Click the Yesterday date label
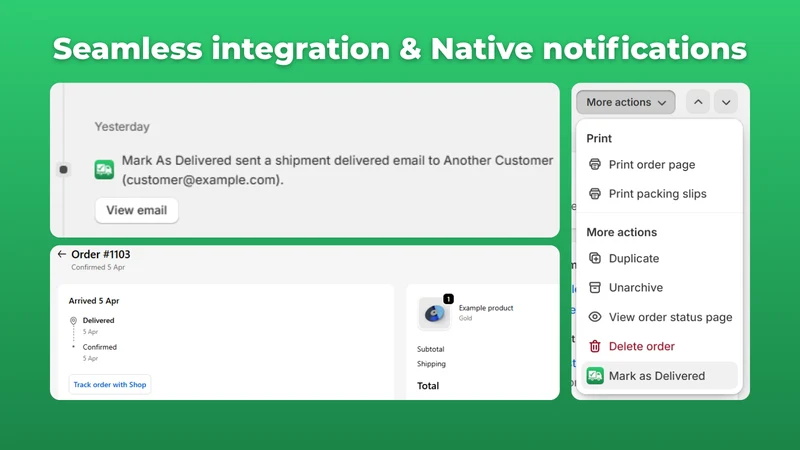The image size is (800, 450). tap(122, 127)
